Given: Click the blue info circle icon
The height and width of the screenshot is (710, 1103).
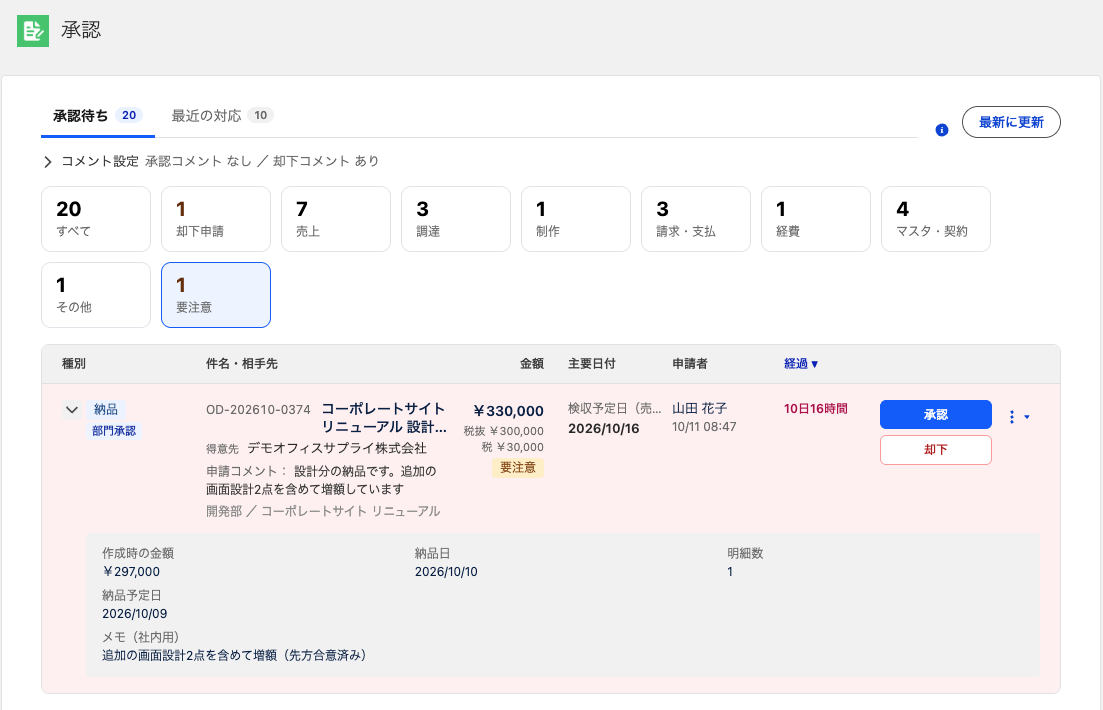Looking at the screenshot, I should (941, 130).
